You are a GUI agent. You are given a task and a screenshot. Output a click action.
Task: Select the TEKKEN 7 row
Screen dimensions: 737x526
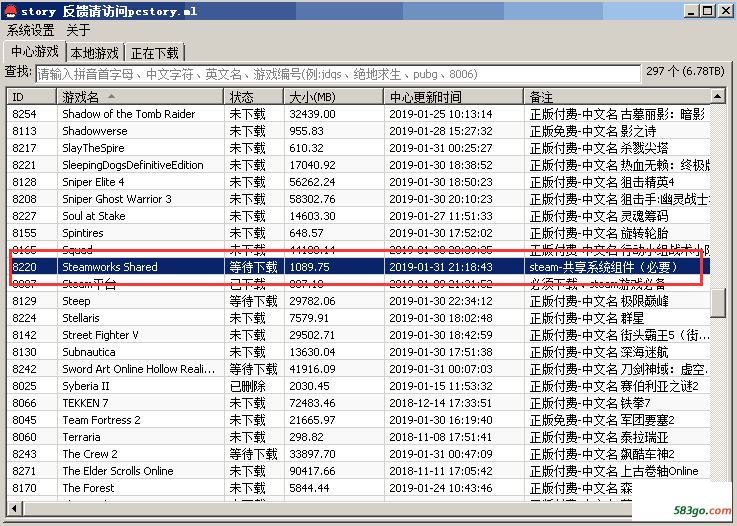[x=358, y=403]
